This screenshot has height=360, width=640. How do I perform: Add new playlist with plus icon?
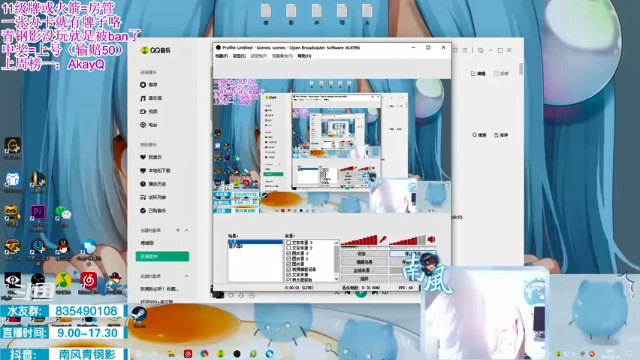(x=178, y=230)
